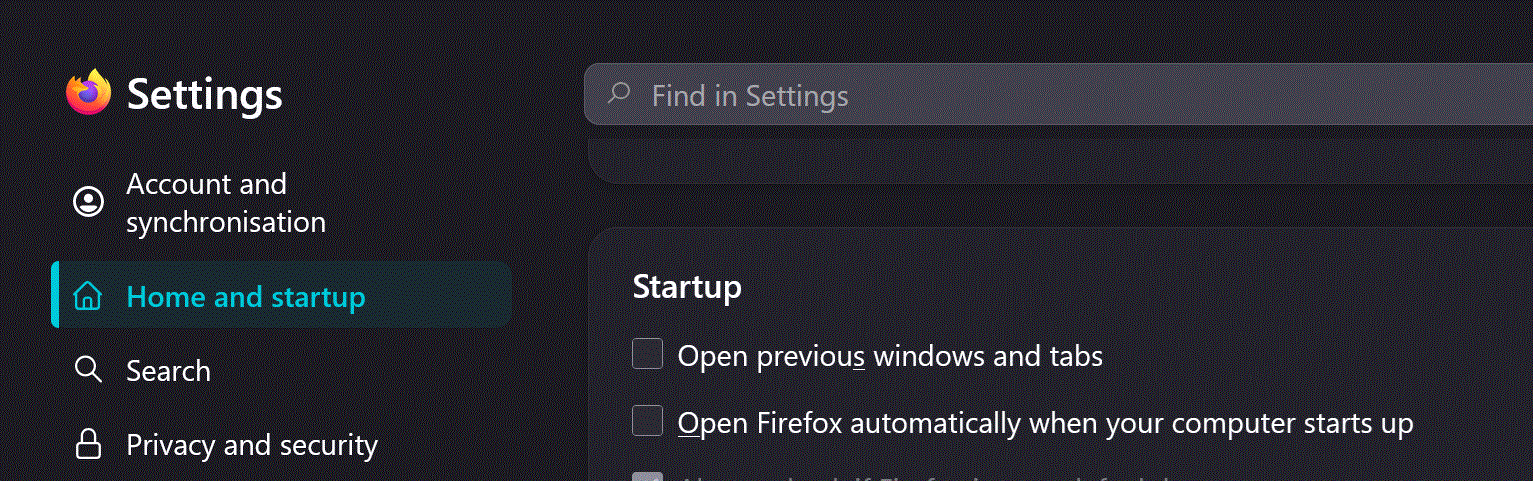Focus the Find in Settings search box
Screen dimensions: 1533x481
pos(1058,95)
